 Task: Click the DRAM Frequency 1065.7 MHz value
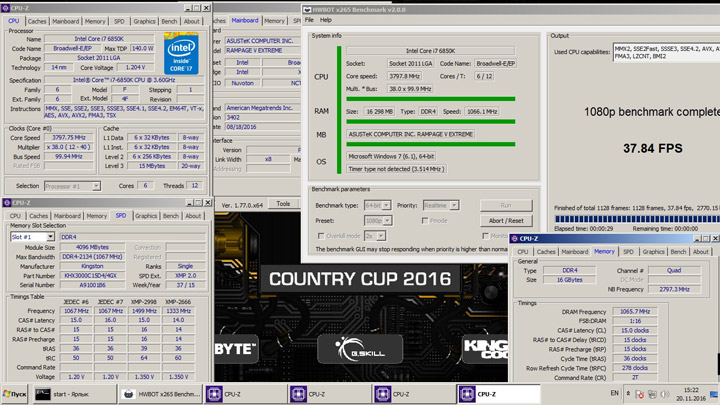[x=635, y=312]
